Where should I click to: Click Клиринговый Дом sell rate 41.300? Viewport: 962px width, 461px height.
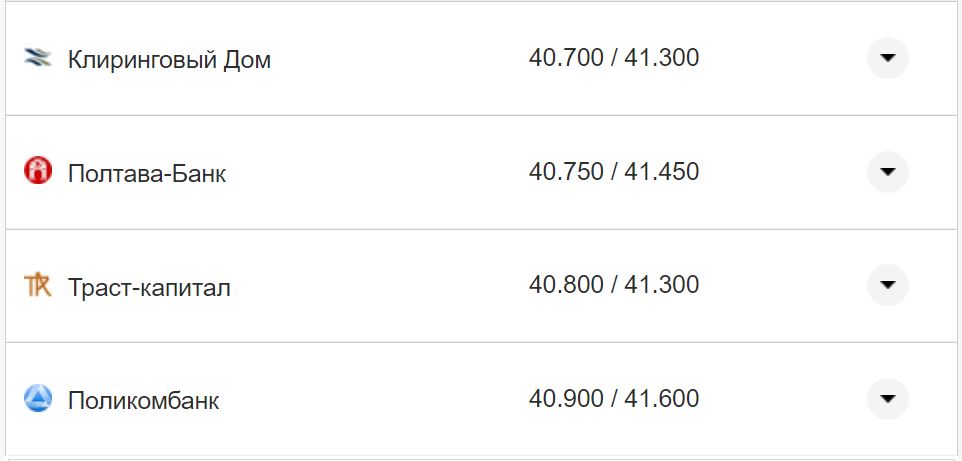662,58
